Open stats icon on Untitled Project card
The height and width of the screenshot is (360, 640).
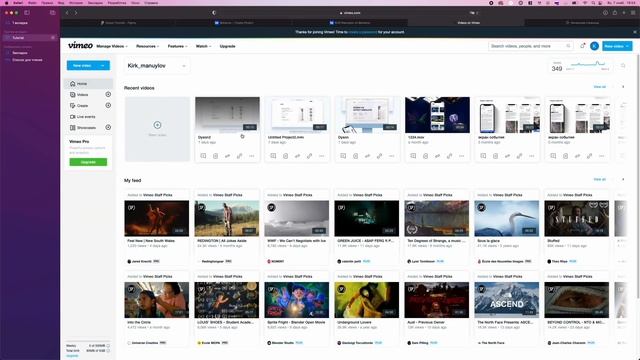(x=285, y=156)
